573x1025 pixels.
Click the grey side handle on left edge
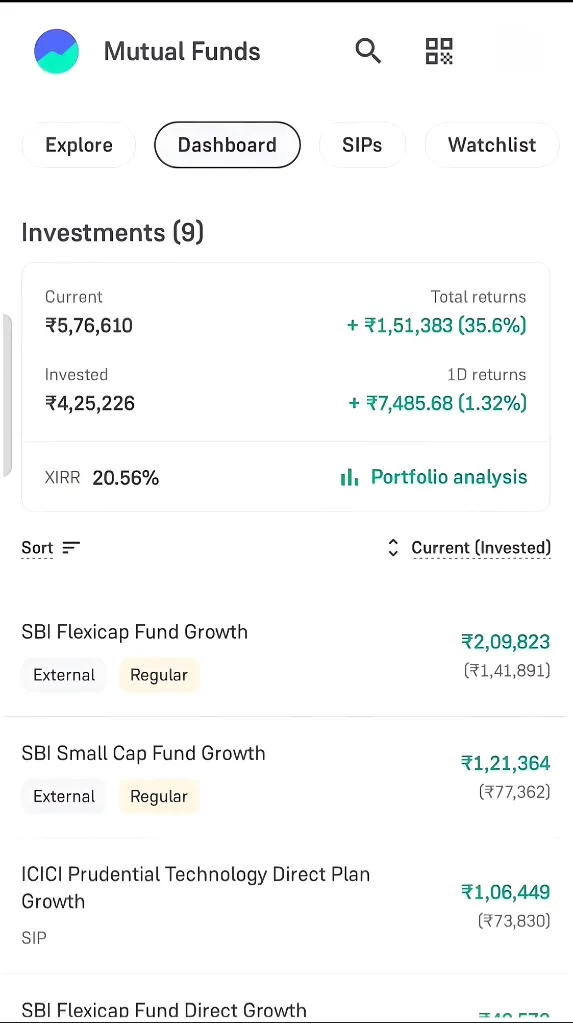point(7,395)
